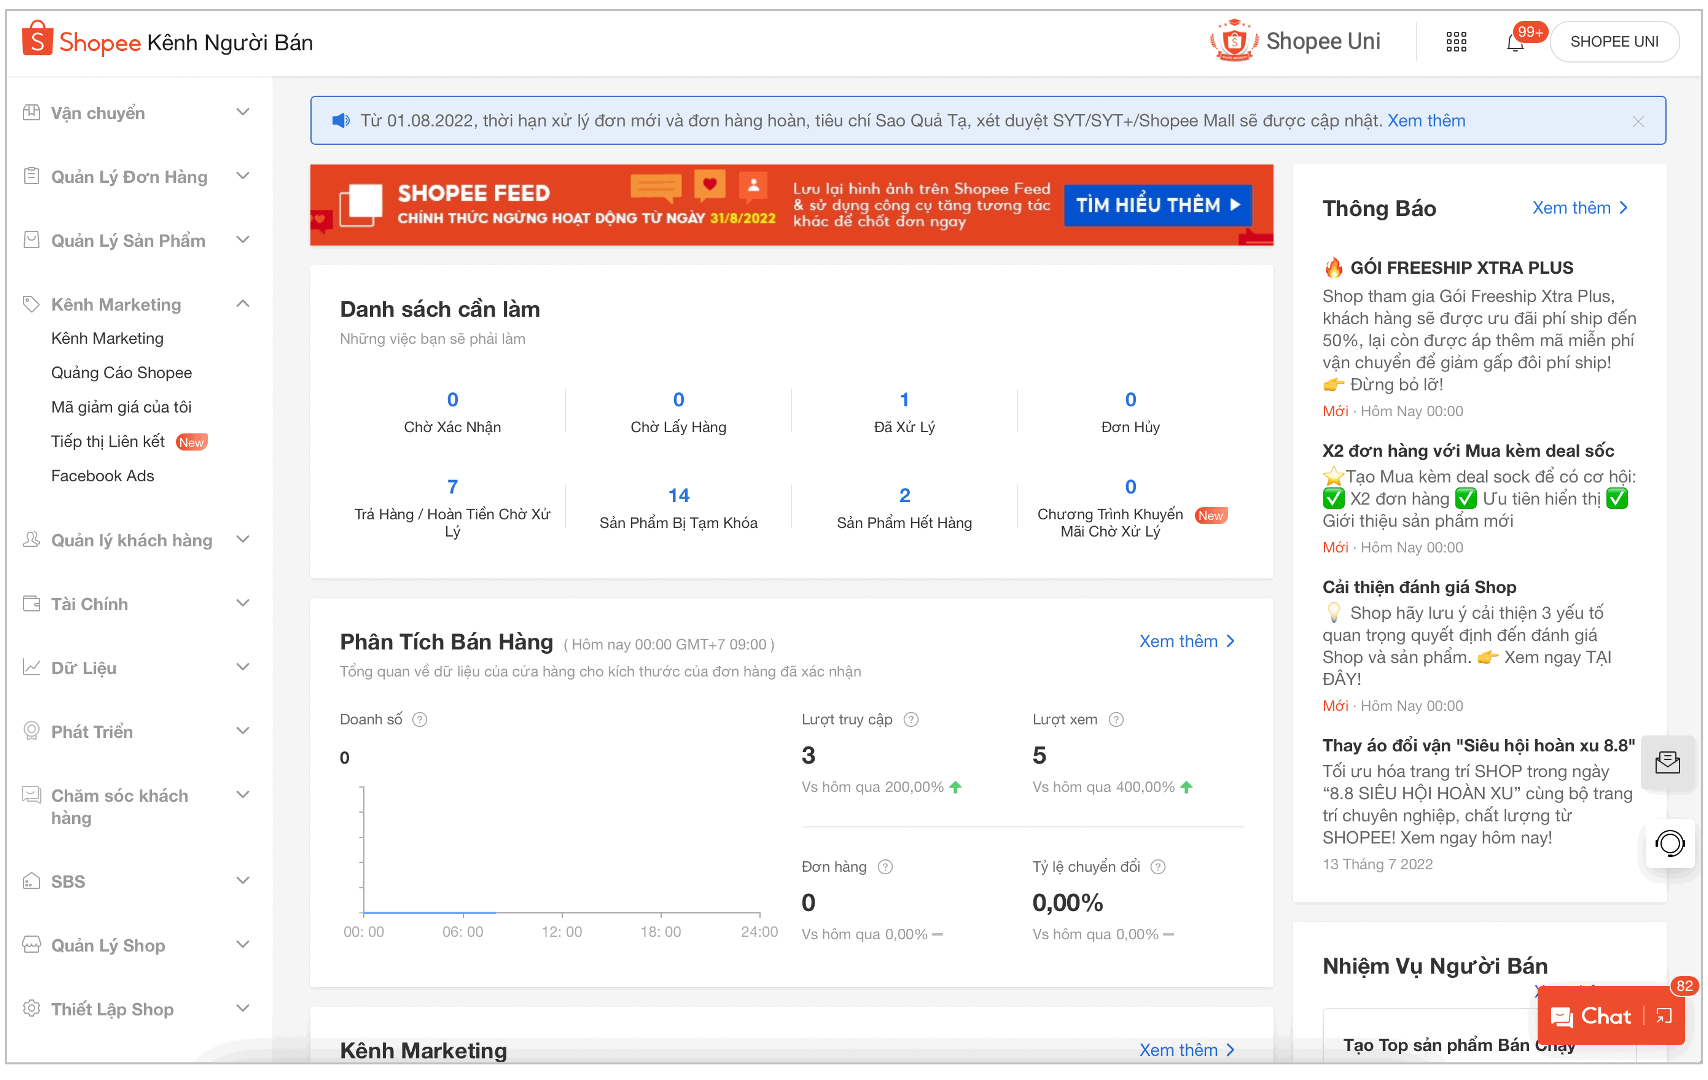Image resolution: width=1708 pixels, height=1080 pixels.
Task: Open Sản Phẩm Bị Tạm Khóa count
Action: point(679,508)
